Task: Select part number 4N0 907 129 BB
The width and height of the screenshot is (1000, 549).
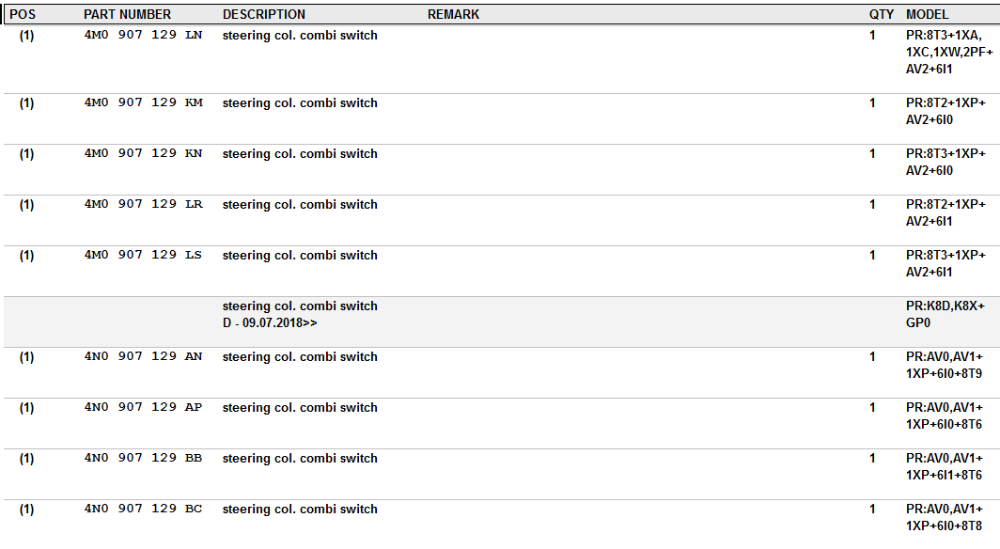Action: [x=143, y=458]
